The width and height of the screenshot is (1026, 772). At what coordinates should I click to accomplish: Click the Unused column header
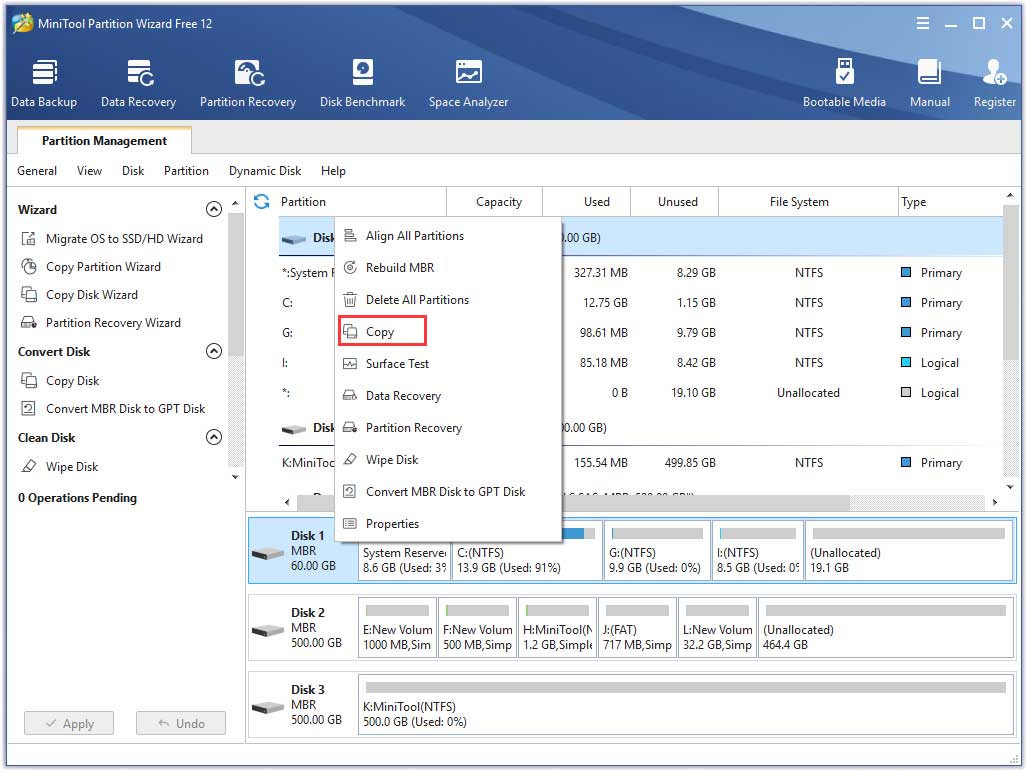(677, 202)
